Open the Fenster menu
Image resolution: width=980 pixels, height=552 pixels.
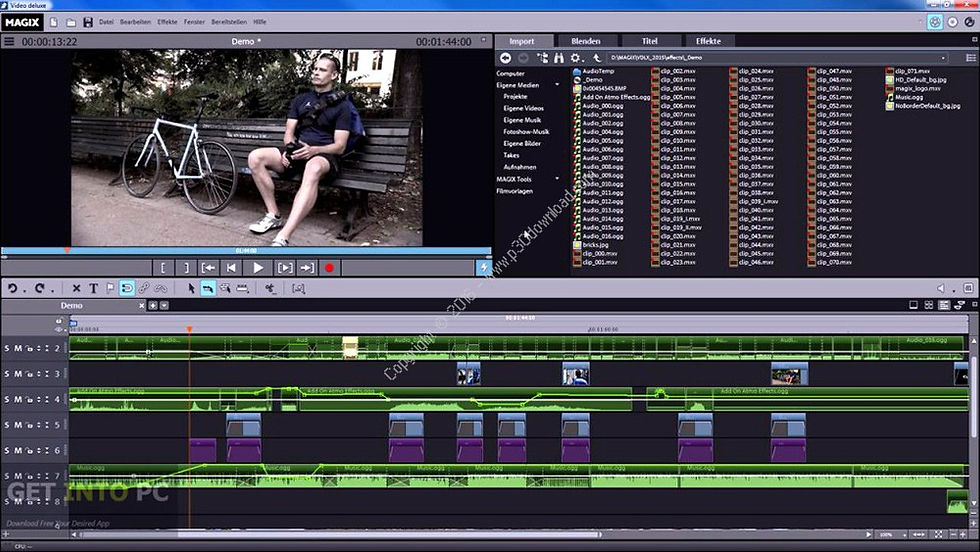[x=194, y=22]
